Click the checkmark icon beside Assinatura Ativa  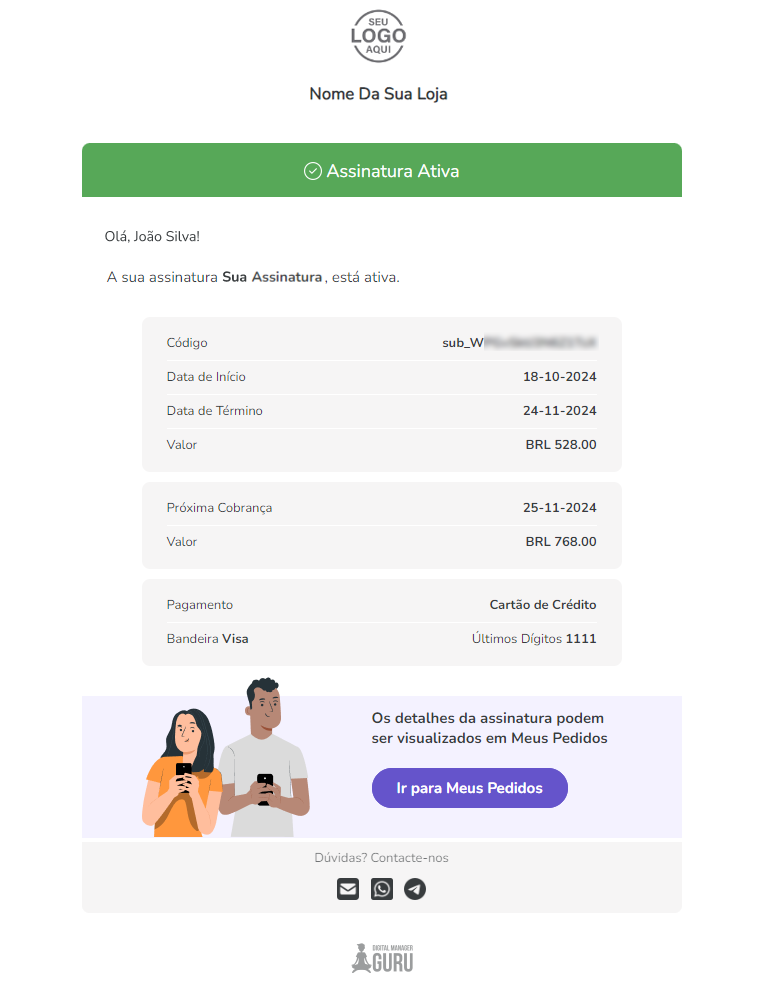[x=313, y=171]
